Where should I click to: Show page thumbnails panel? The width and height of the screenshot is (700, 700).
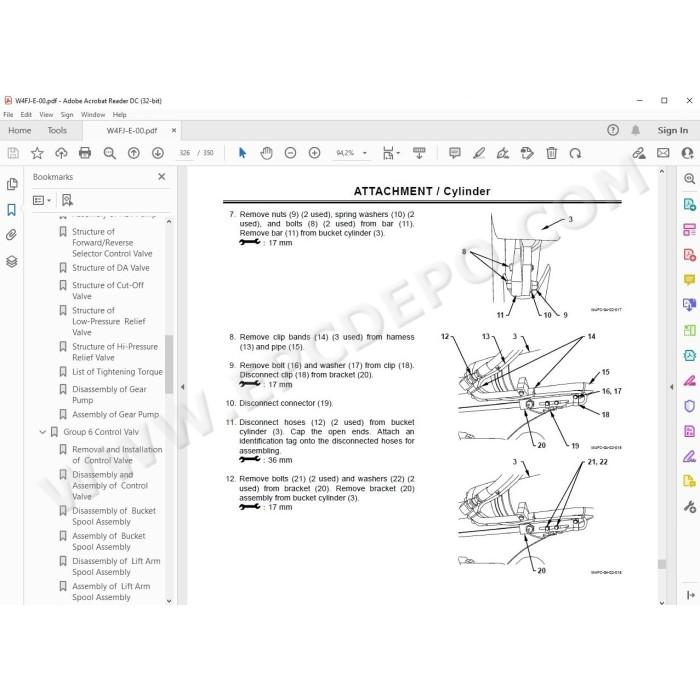click(x=12, y=184)
